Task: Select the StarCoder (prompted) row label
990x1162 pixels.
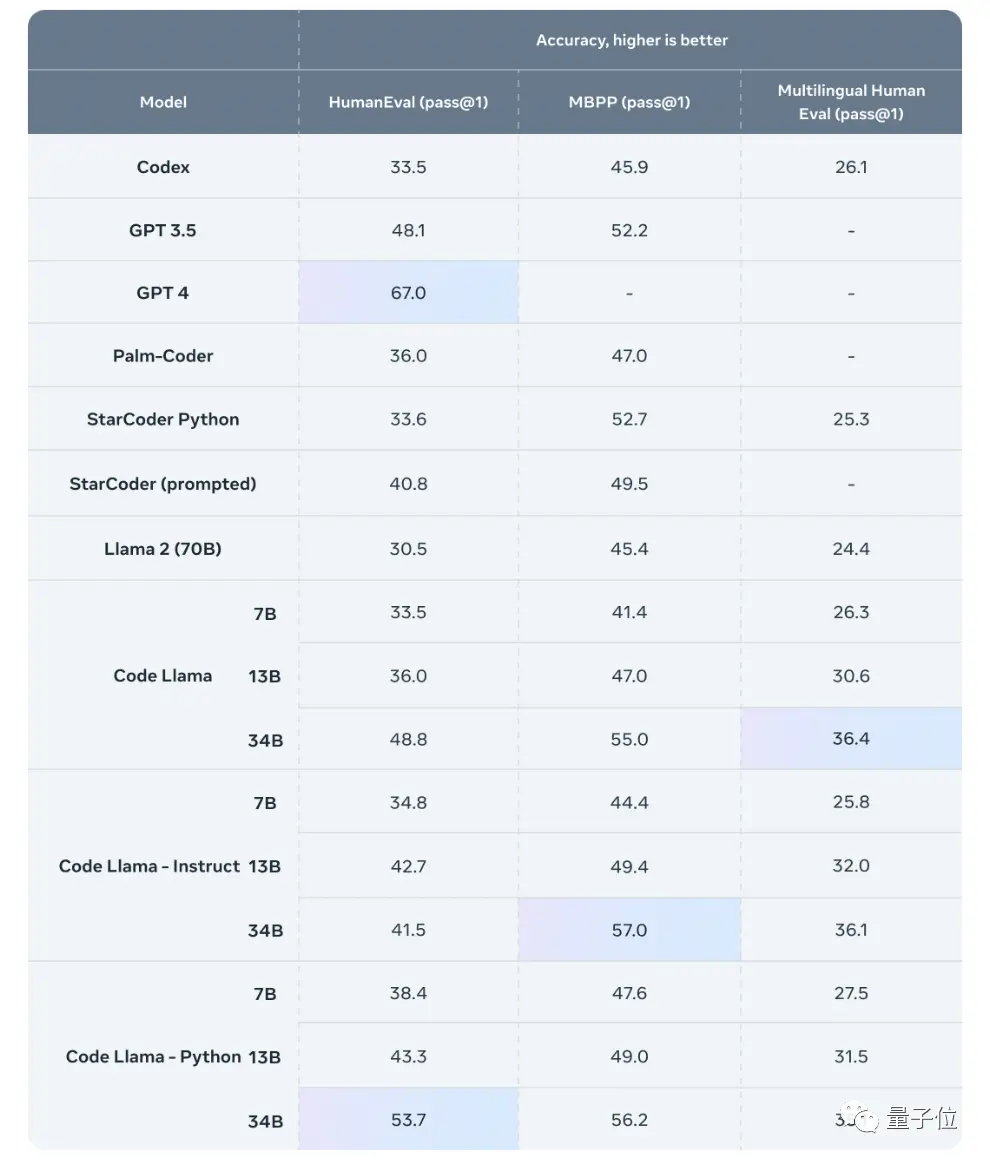Action: 163,484
